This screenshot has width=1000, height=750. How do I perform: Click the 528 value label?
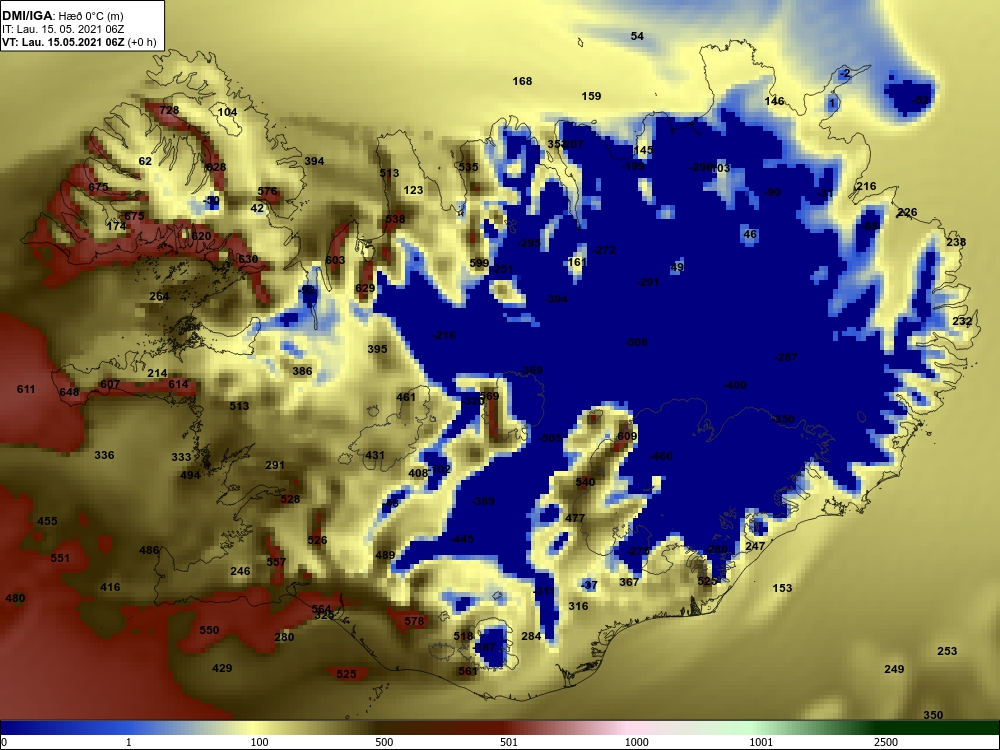coord(290,499)
